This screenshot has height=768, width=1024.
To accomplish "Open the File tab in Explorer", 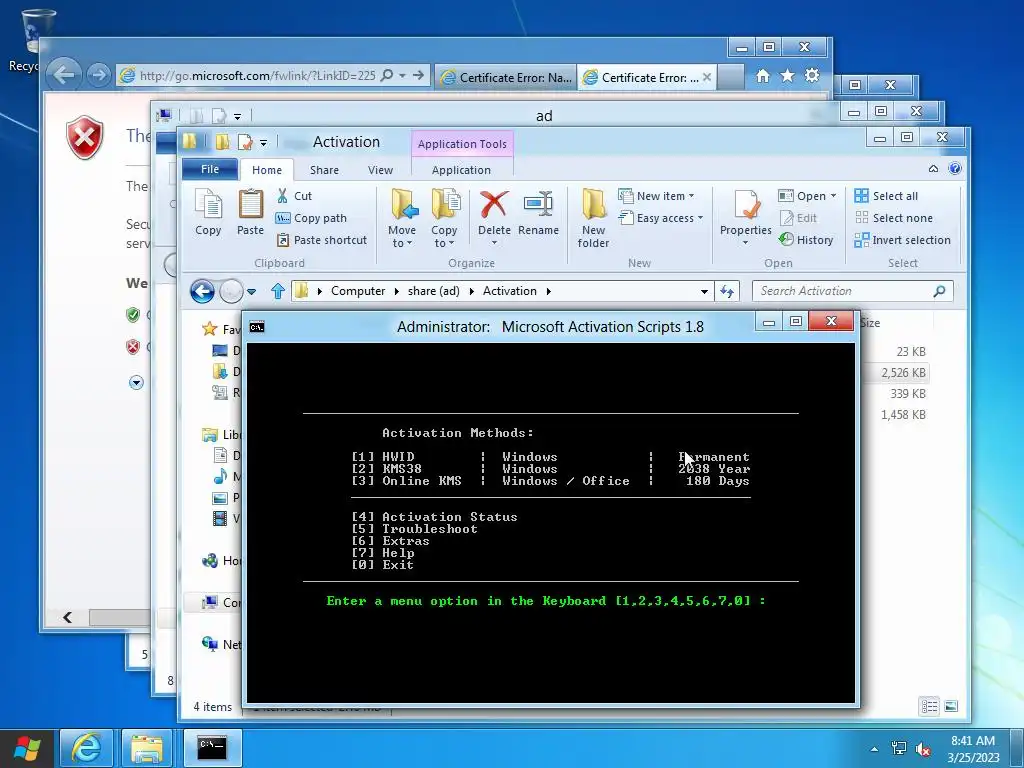I will (x=210, y=169).
